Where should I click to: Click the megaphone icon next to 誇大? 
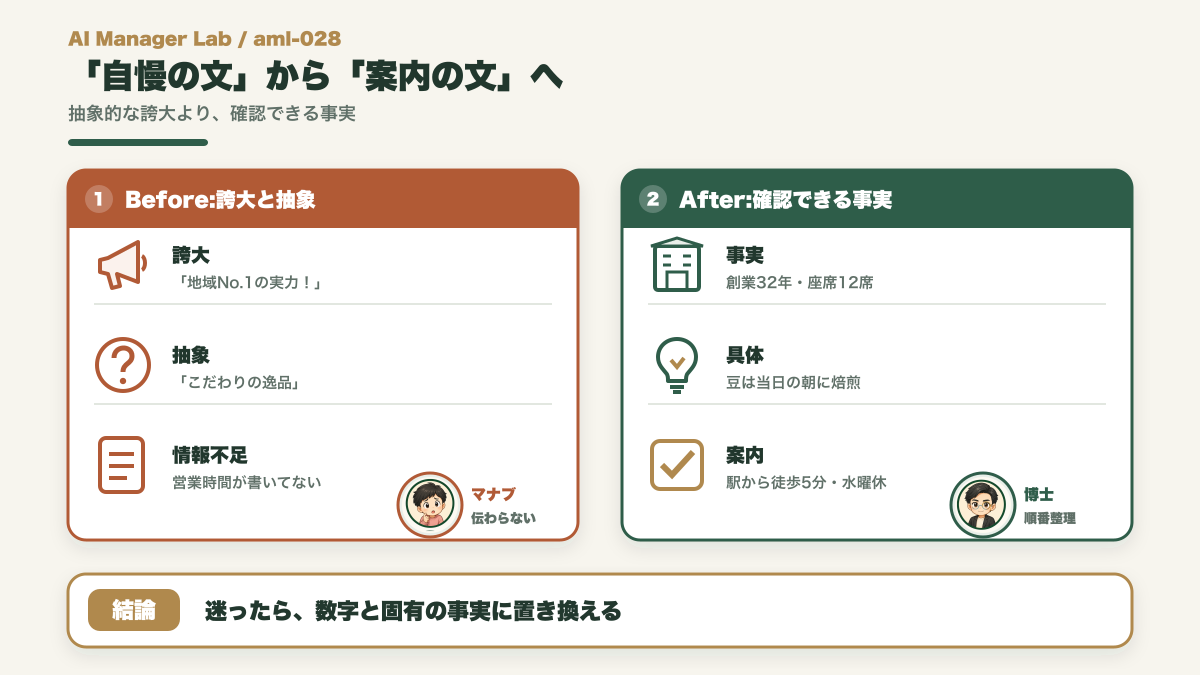pyautogui.click(x=122, y=266)
